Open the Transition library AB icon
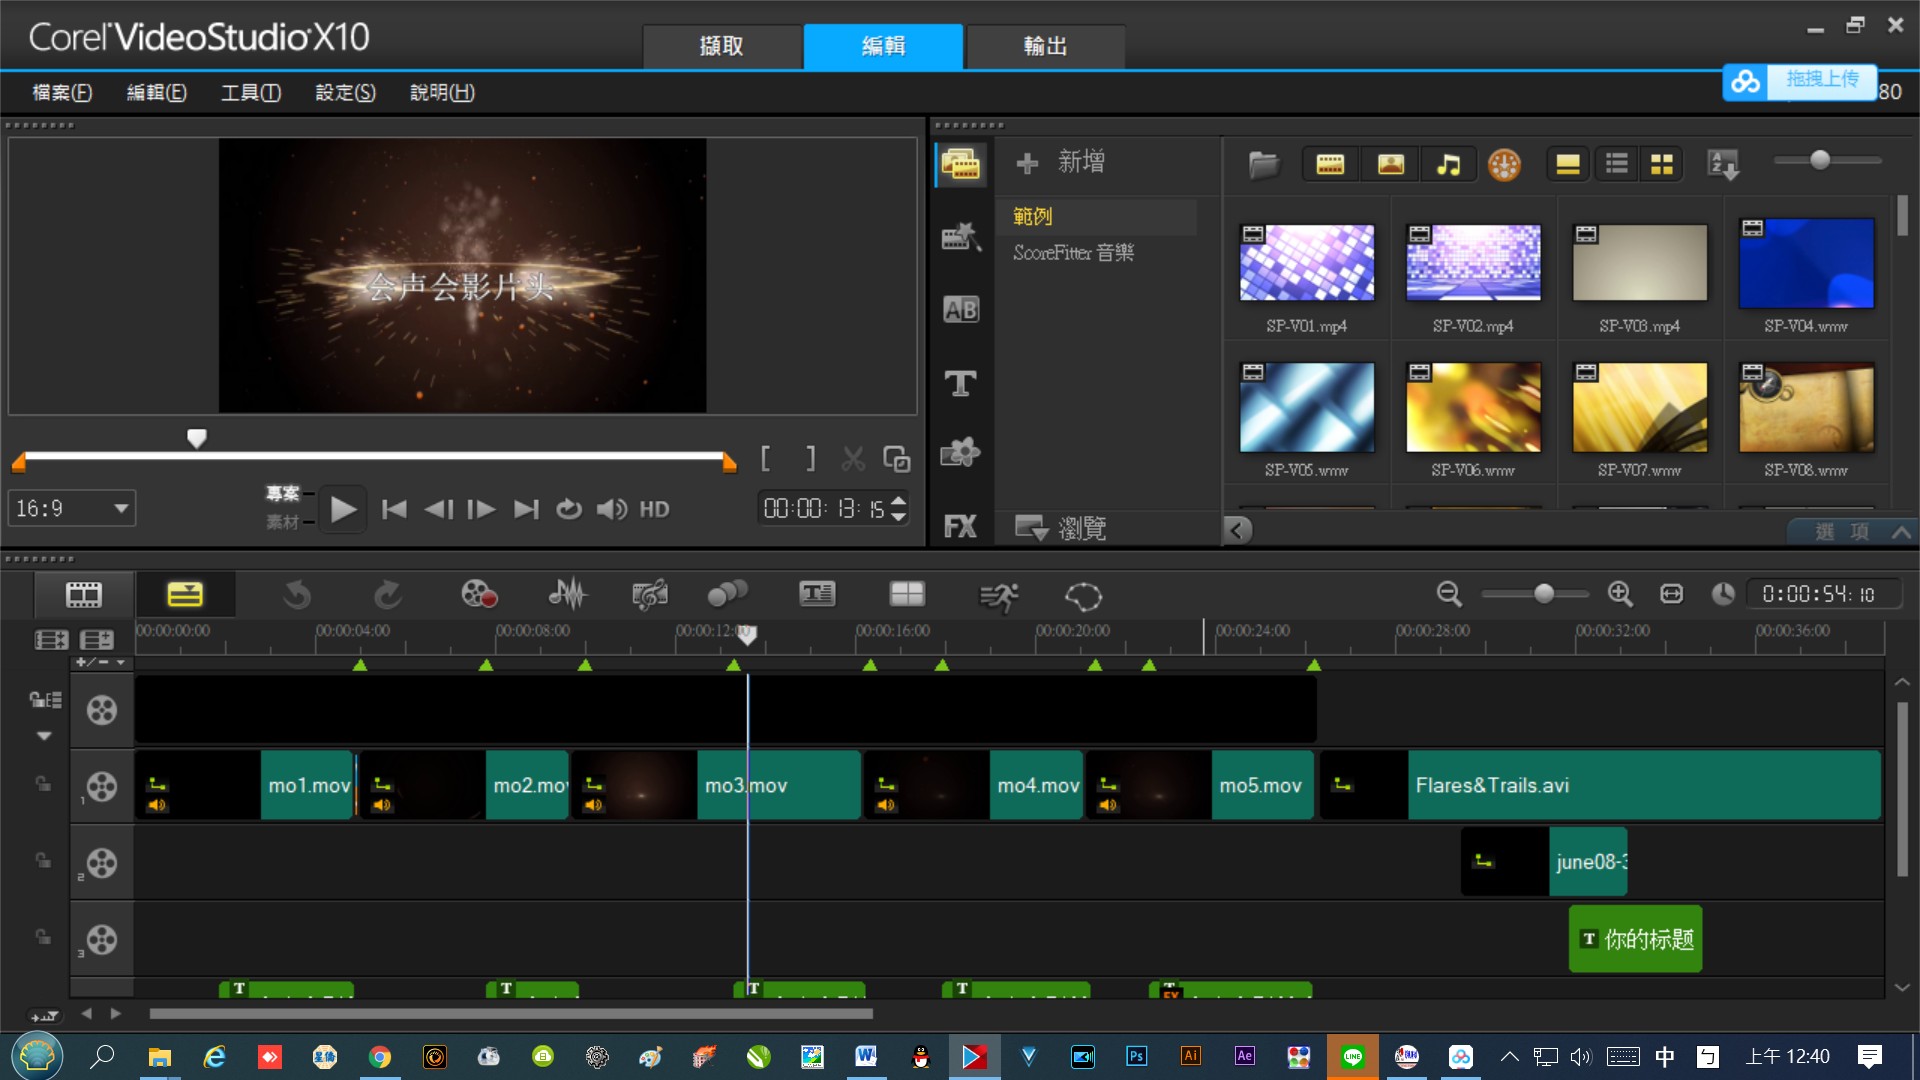 pos(961,310)
